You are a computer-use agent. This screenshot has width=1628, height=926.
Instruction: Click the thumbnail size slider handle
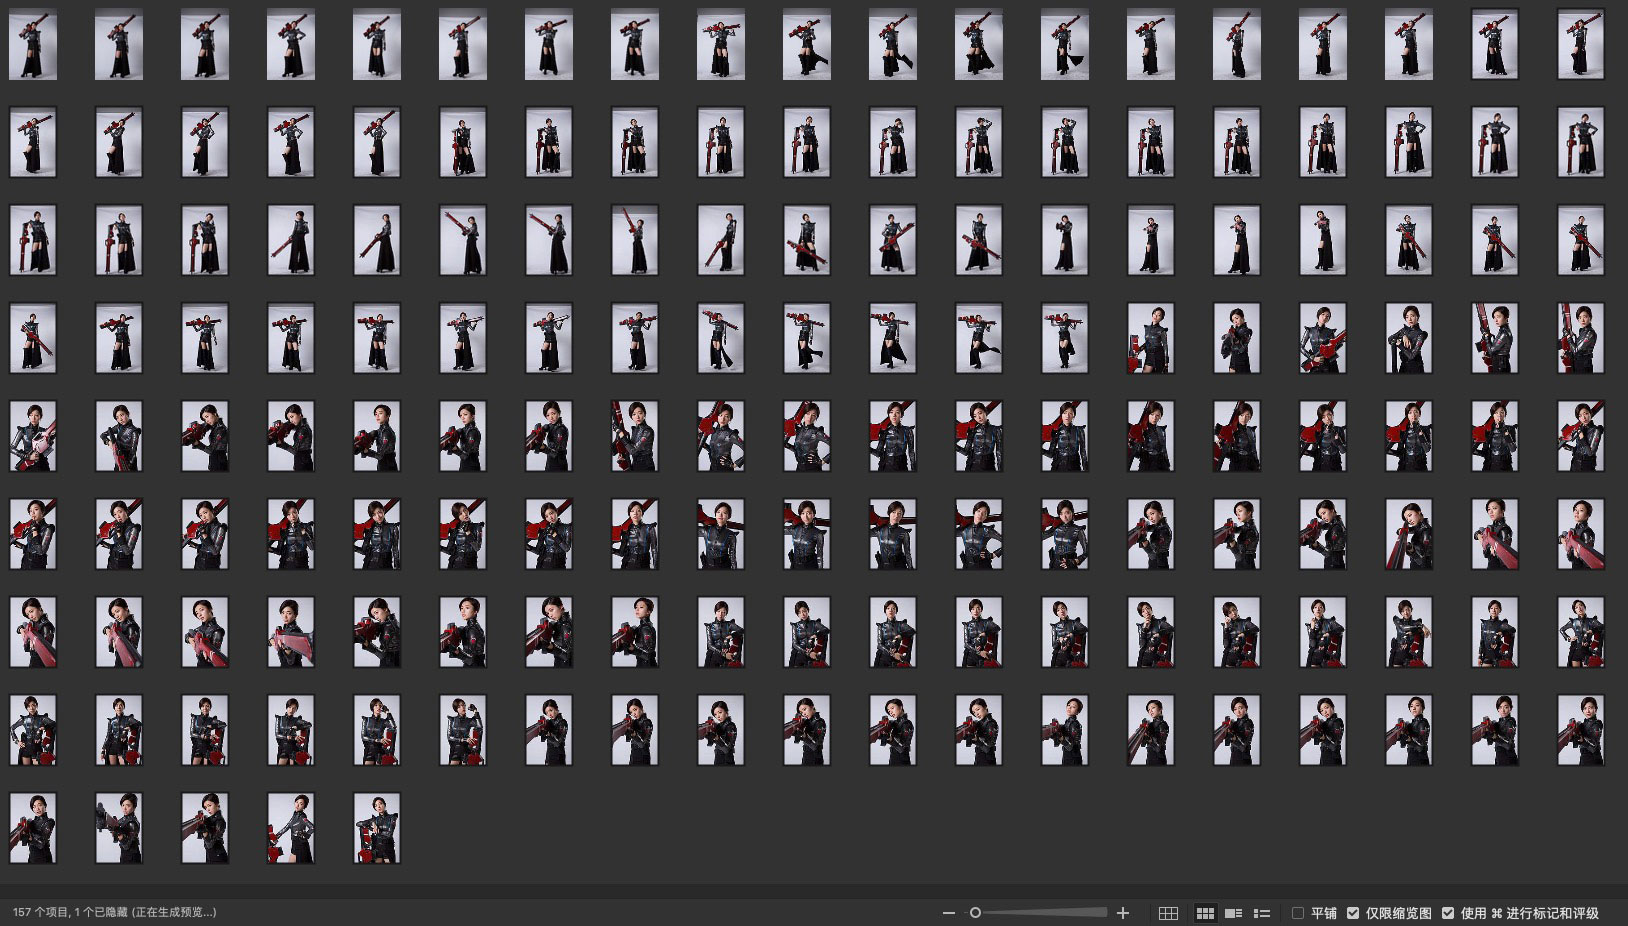click(975, 913)
